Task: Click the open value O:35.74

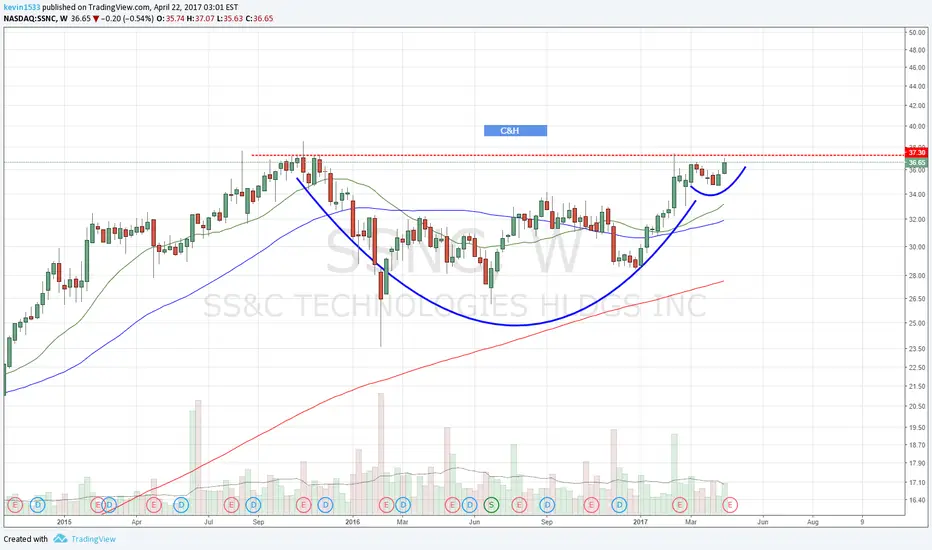Action: 171,18
